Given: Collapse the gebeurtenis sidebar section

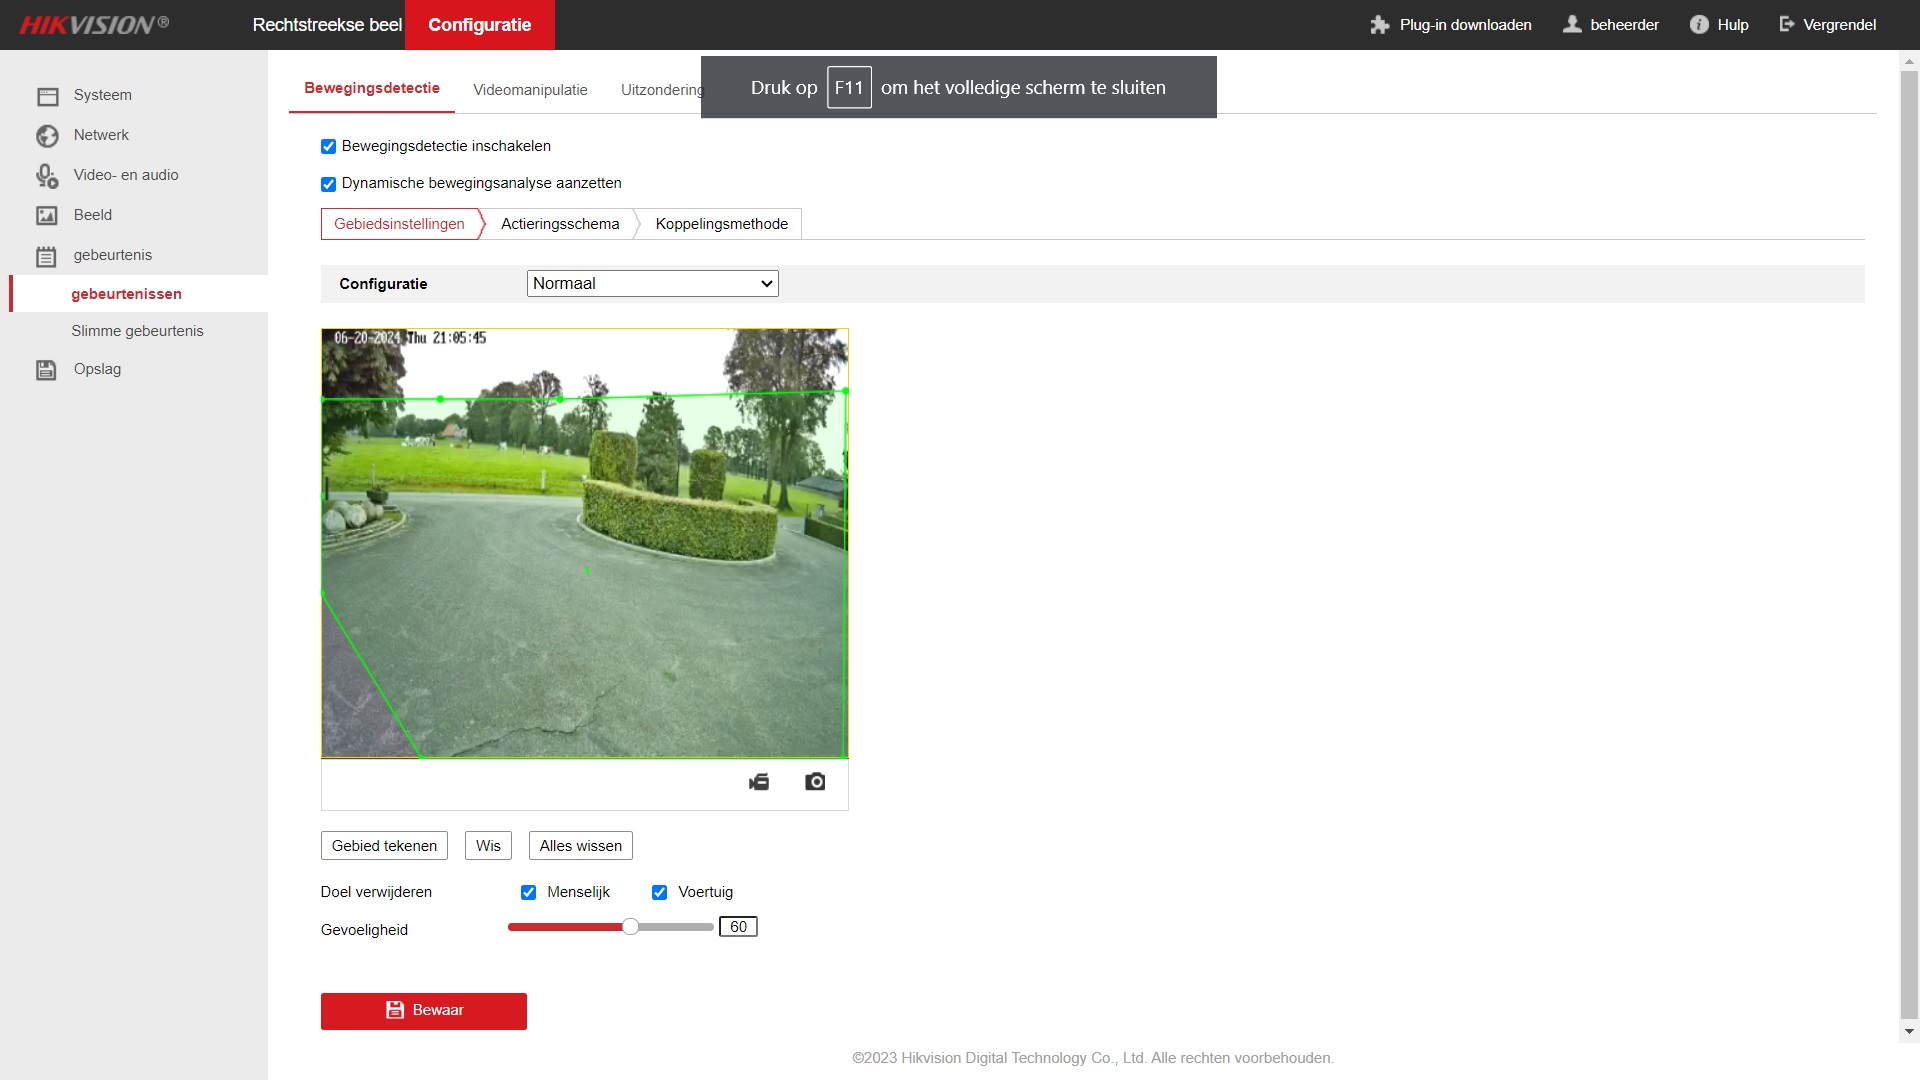Looking at the screenshot, I should coord(112,255).
